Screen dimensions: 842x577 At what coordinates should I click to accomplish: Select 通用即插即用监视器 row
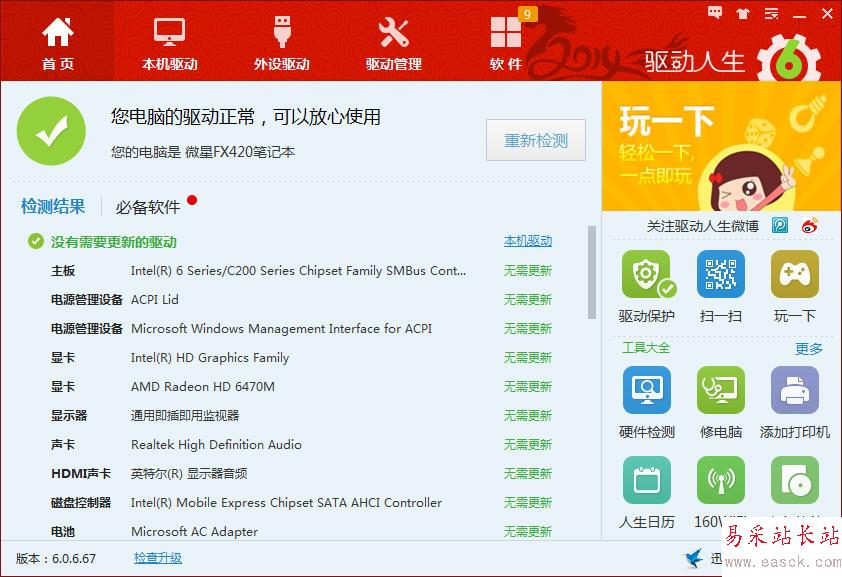tap(301, 415)
